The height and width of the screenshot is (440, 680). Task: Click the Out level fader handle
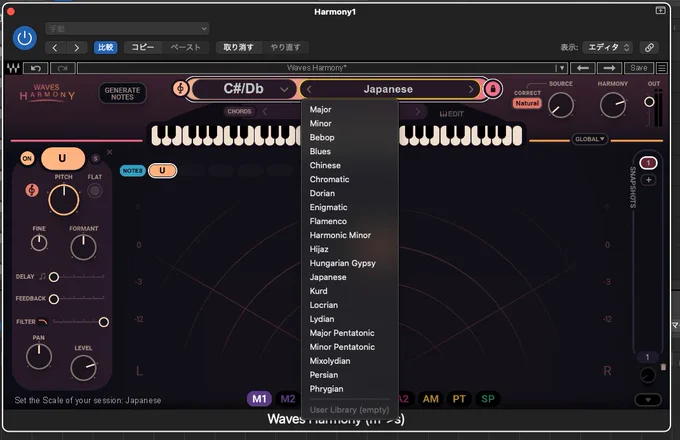point(649,102)
